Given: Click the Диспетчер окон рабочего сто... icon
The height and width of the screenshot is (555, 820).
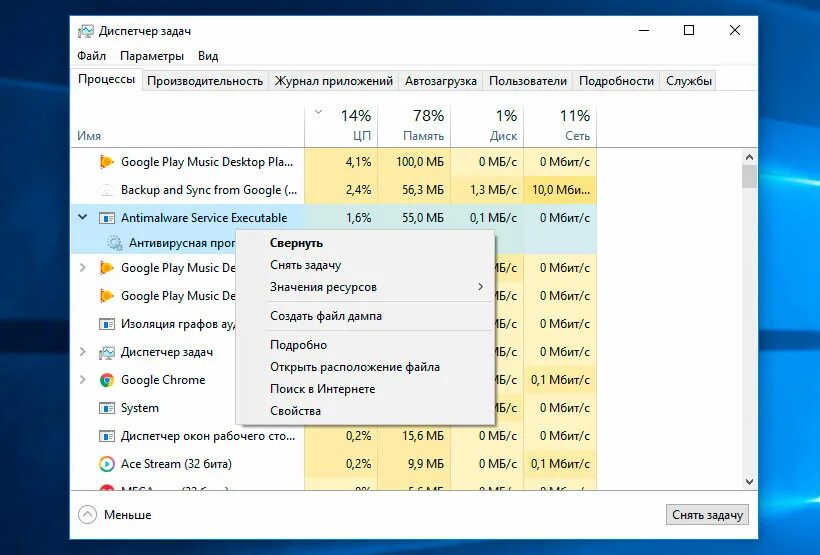Looking at the screenshot, I should [x=107, y=436].
